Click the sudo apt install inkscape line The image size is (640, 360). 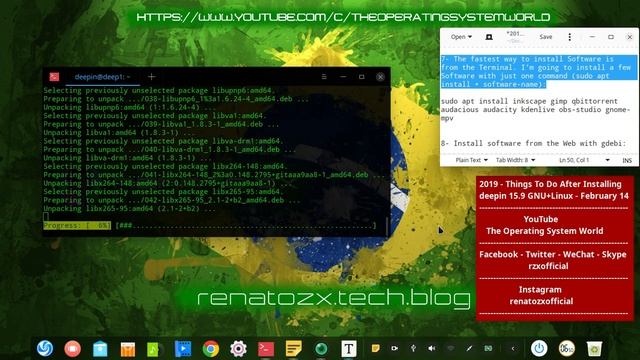529,101
